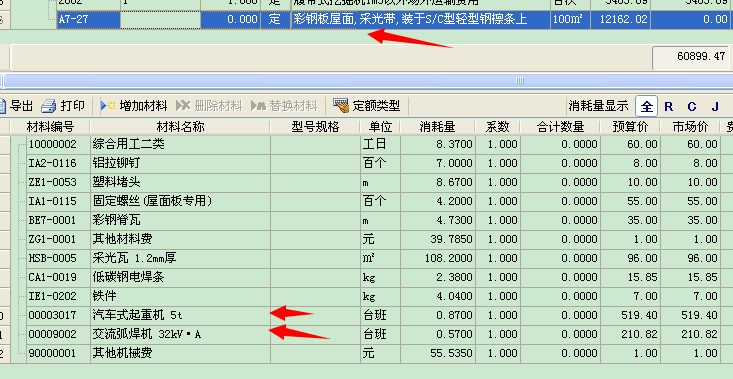This screenshot has width=733, height=379.
Task: Select material code 00009002
Action: pyautogui.click(x=52, y=335)
